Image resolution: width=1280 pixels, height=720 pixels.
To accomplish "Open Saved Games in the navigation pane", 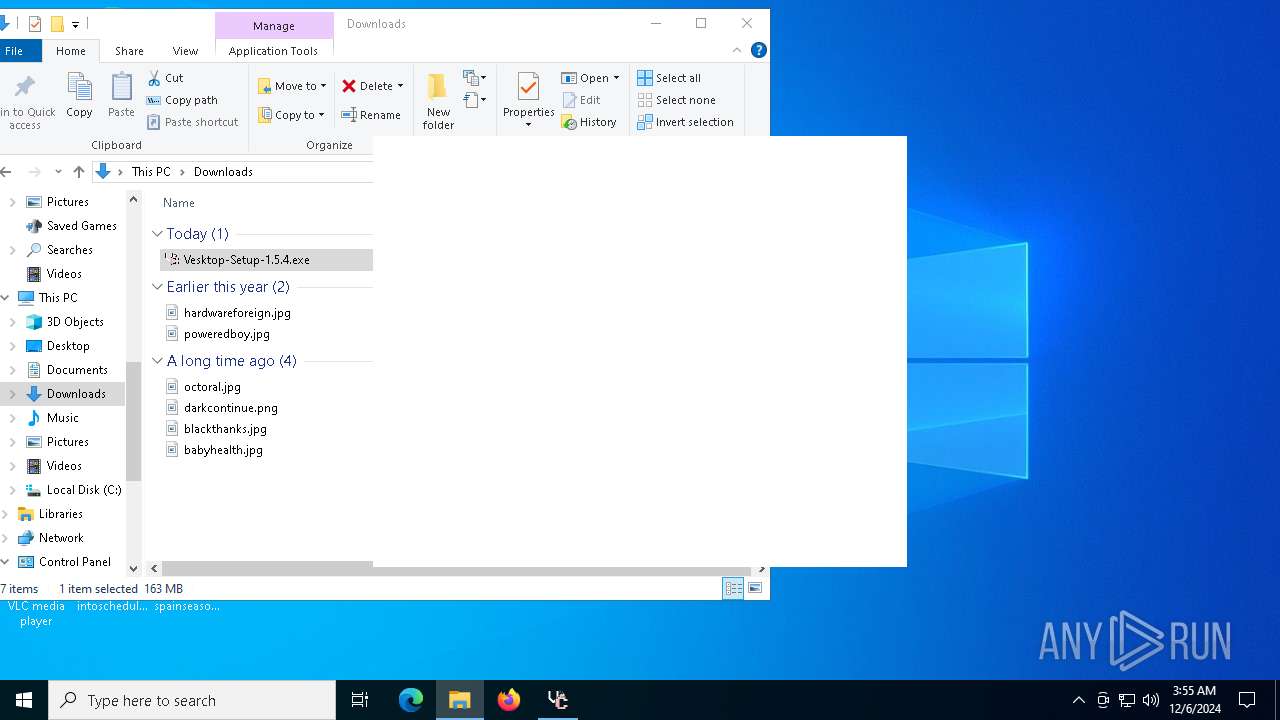I will pos(81,226).
